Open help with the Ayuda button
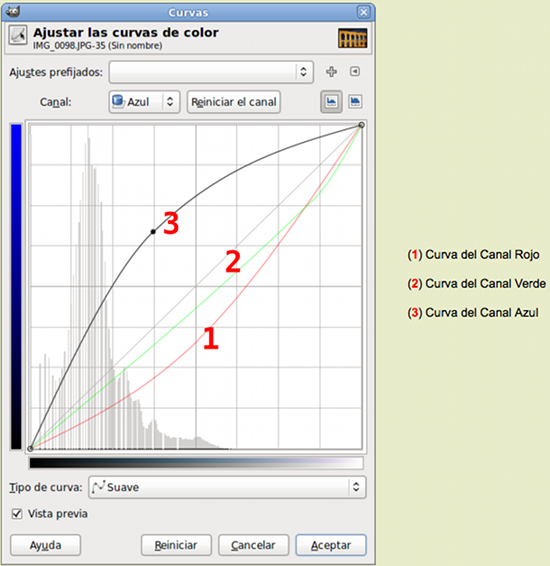 (x=45, y=545)
